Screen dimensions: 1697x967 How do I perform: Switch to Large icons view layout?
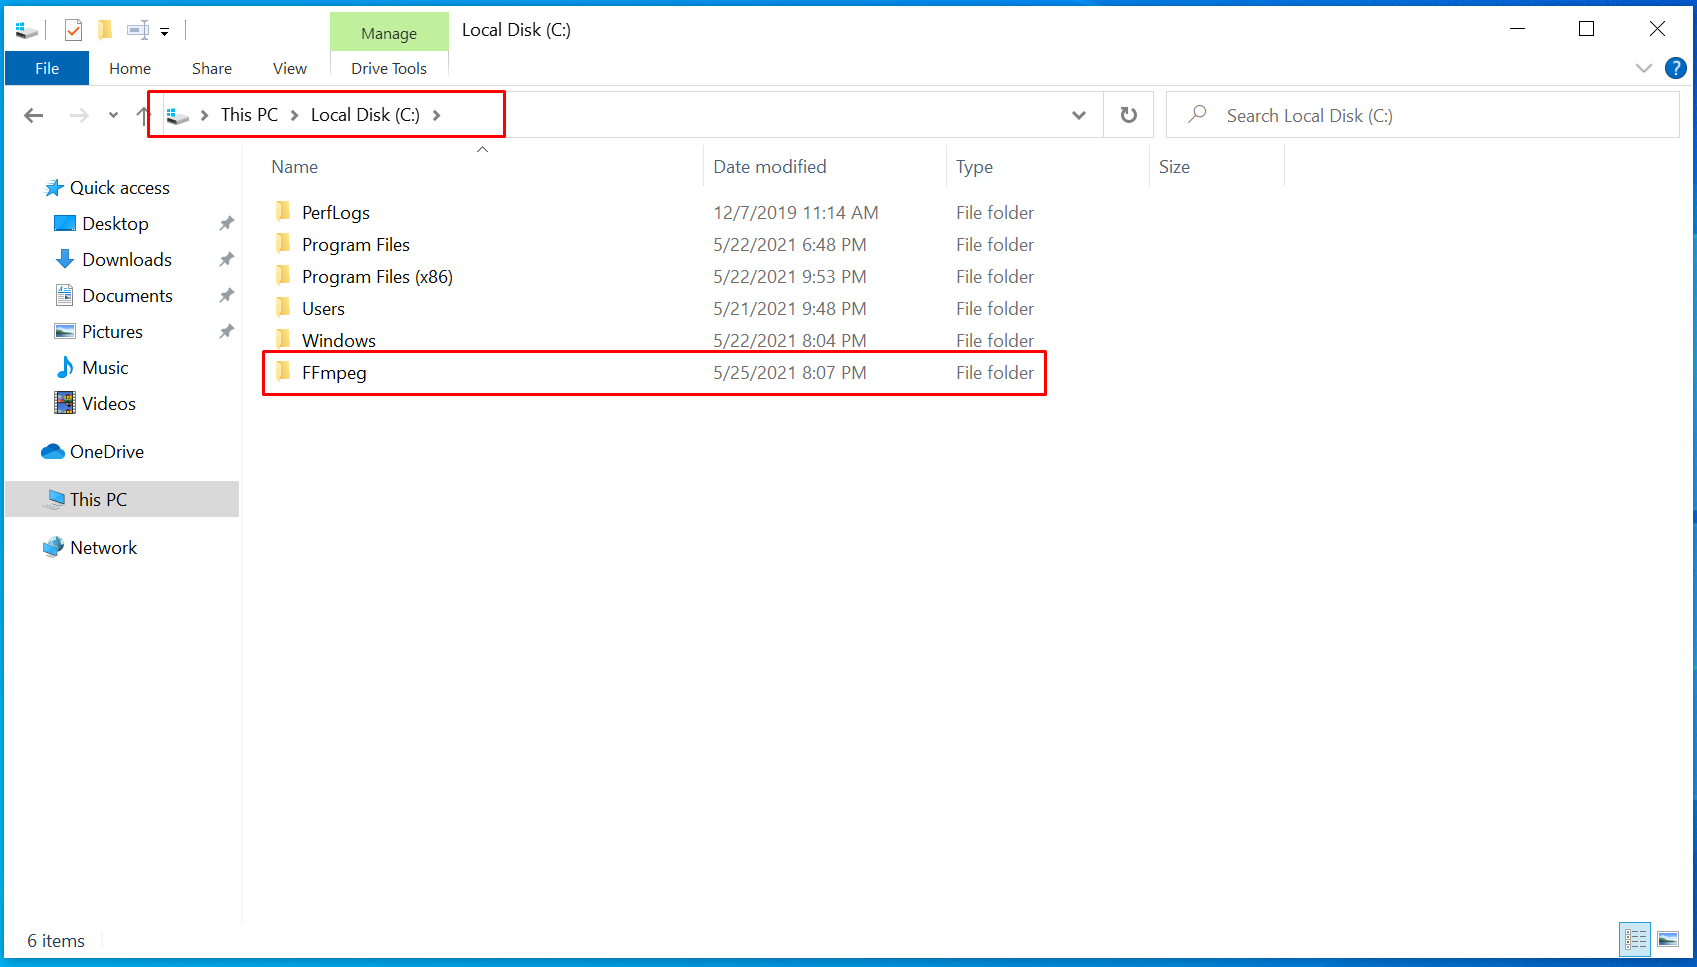(x=1668, y=939)
